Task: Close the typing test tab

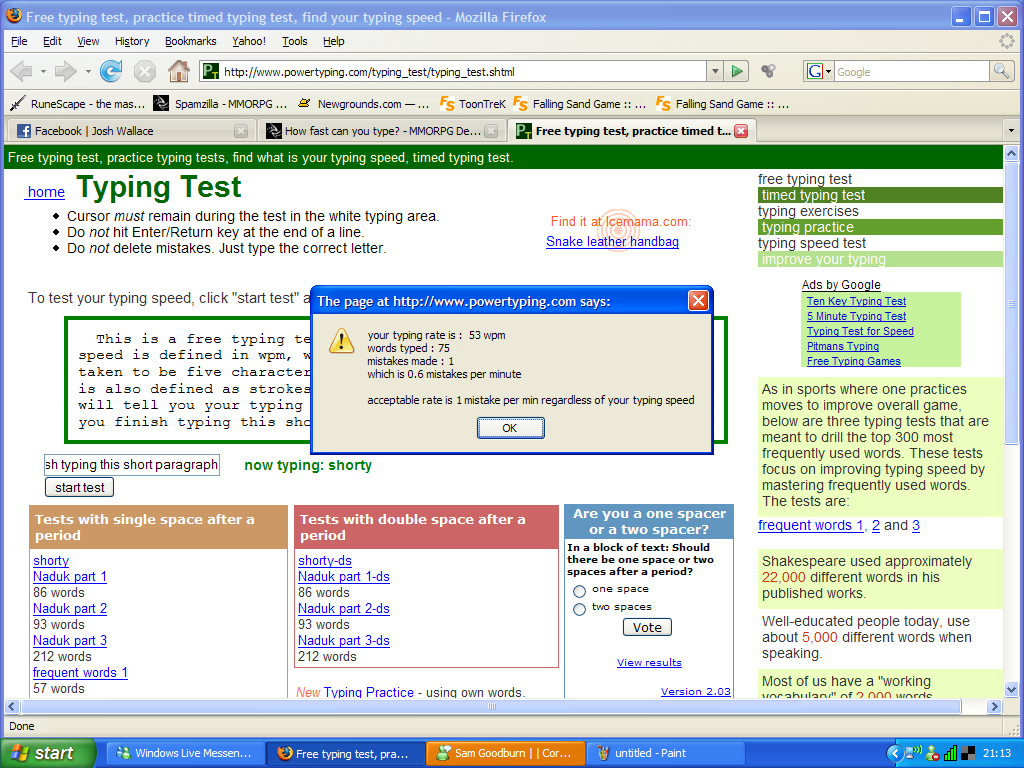Action: (741, 131)
